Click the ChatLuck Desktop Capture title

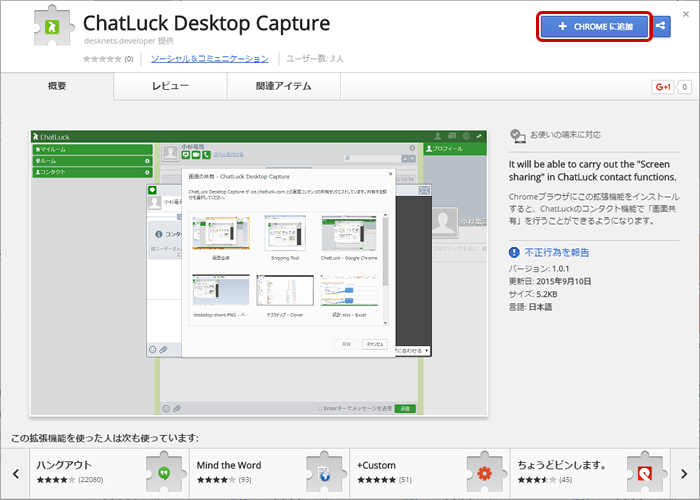click(206, 23)
